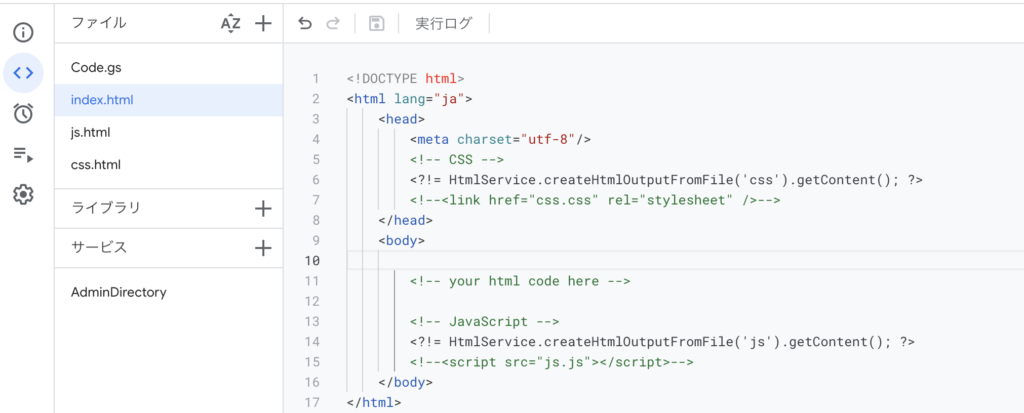
Task: Click line number 1 in the gutter
Action: point(316,79)
